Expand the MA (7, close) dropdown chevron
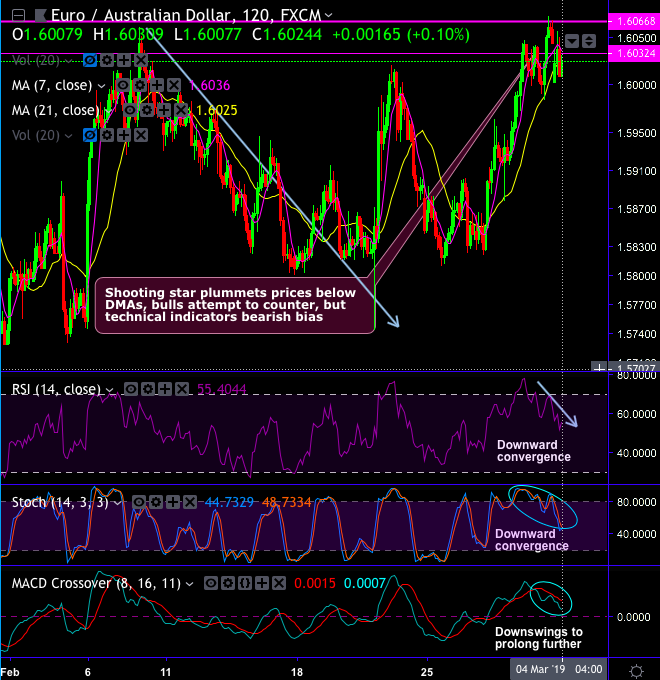This screenshot has width=660, height=680. (x=101, y=86)
